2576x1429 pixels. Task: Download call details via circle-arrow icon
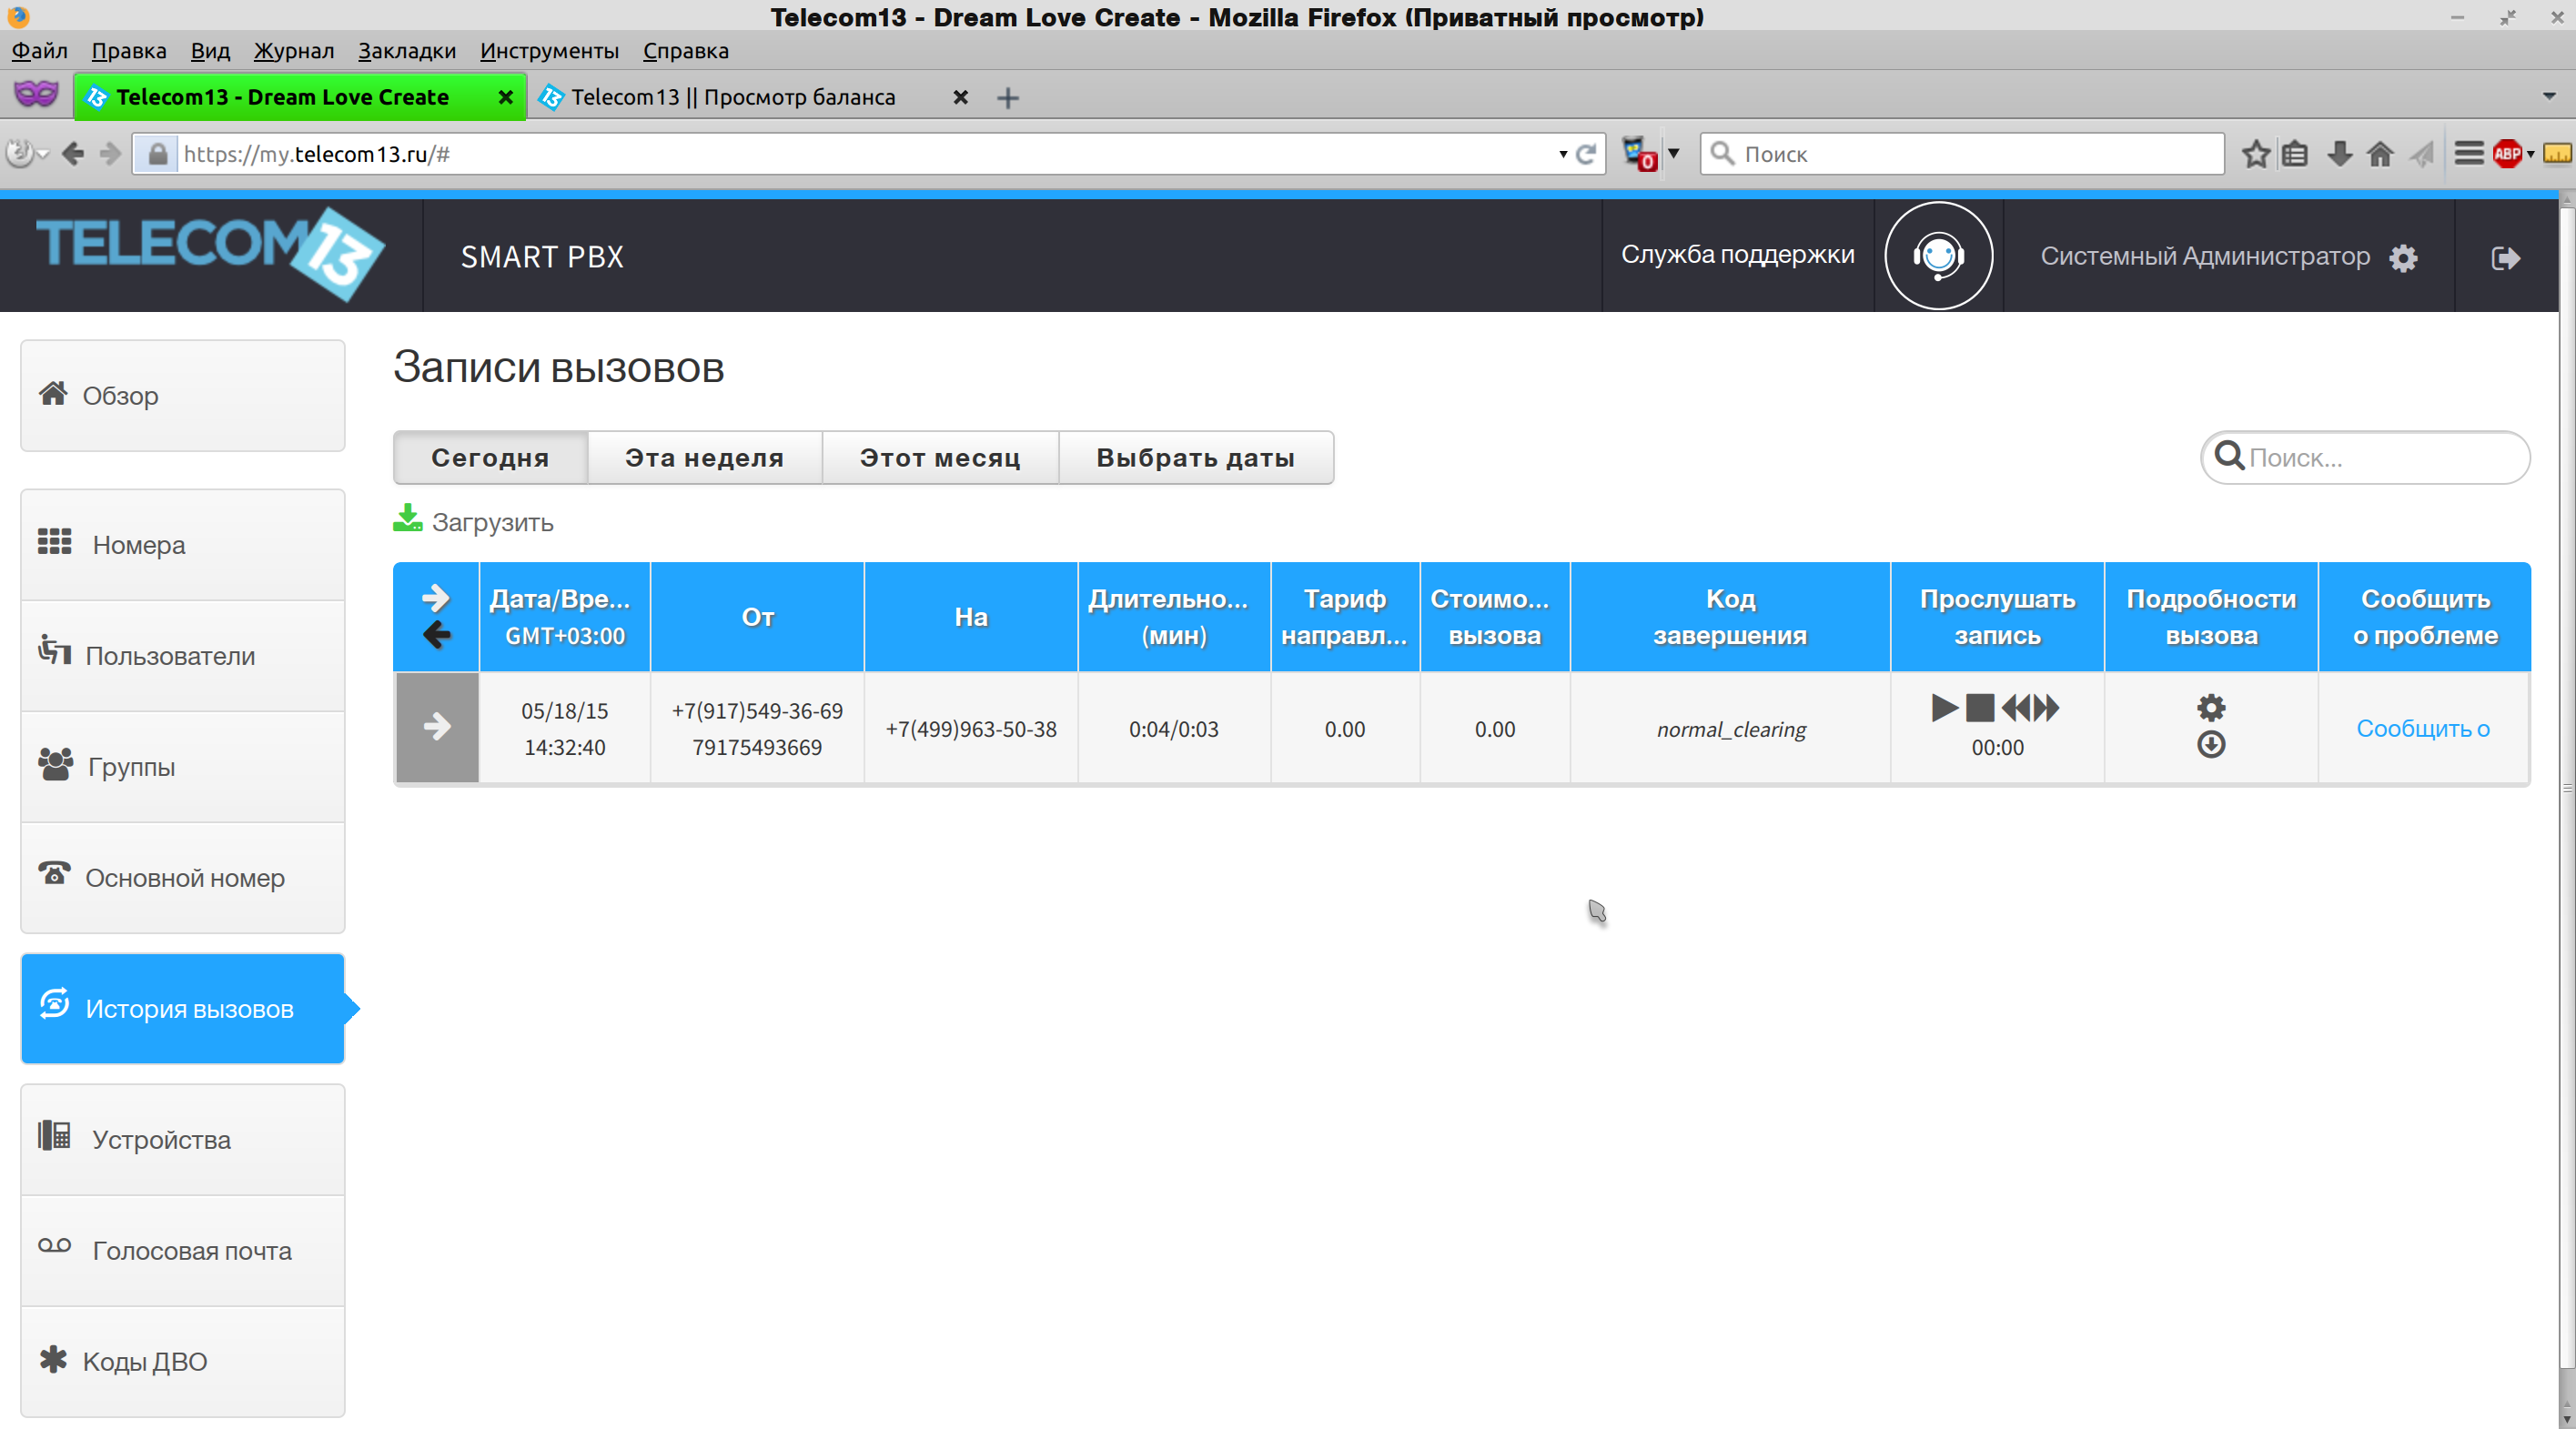(2211, 744)
